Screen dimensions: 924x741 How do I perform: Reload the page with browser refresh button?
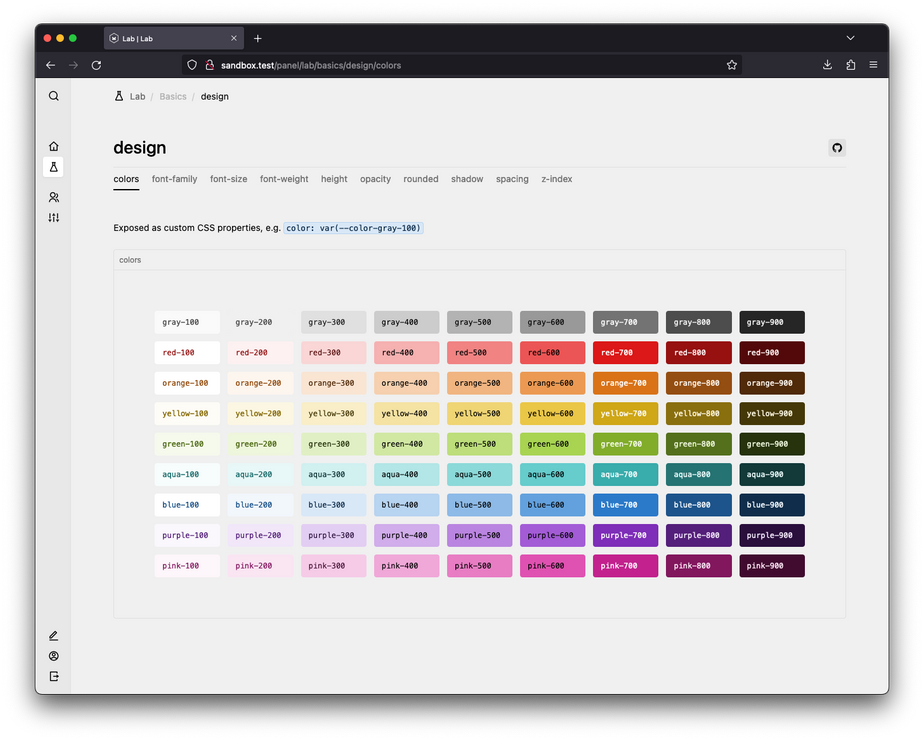(x=96, y=65)
